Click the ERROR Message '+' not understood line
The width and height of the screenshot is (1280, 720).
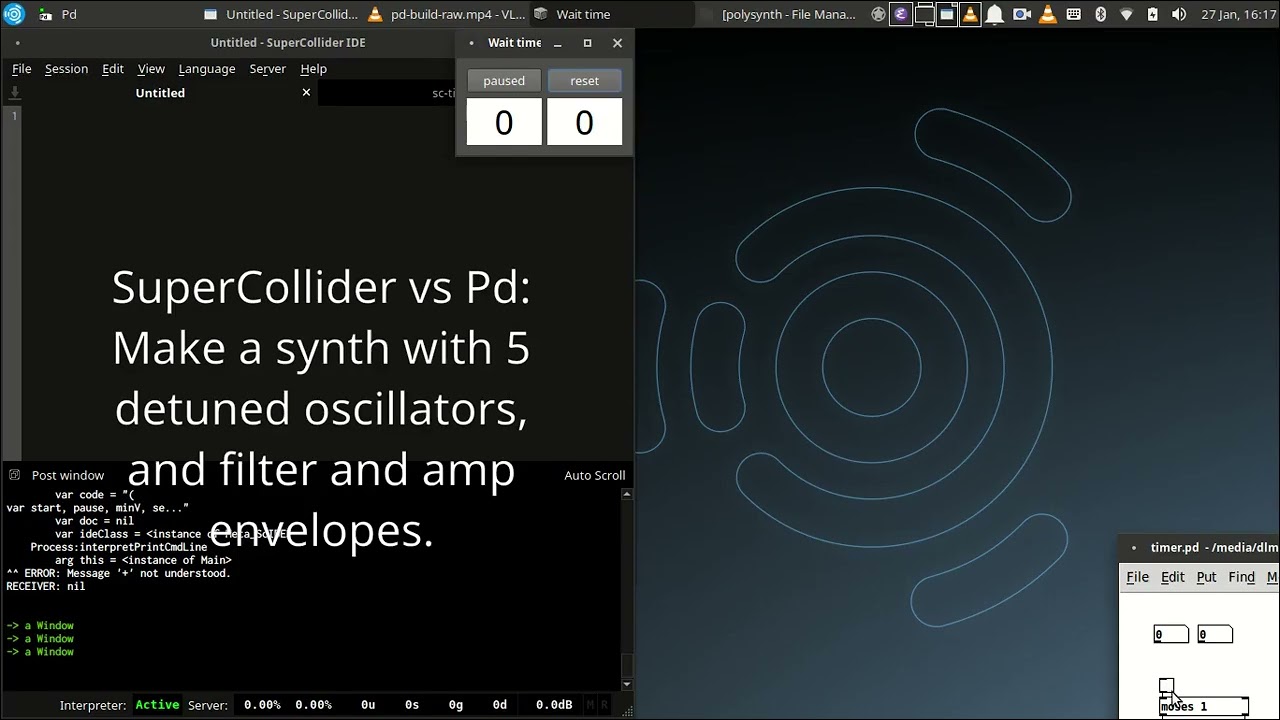pos(118,574)
